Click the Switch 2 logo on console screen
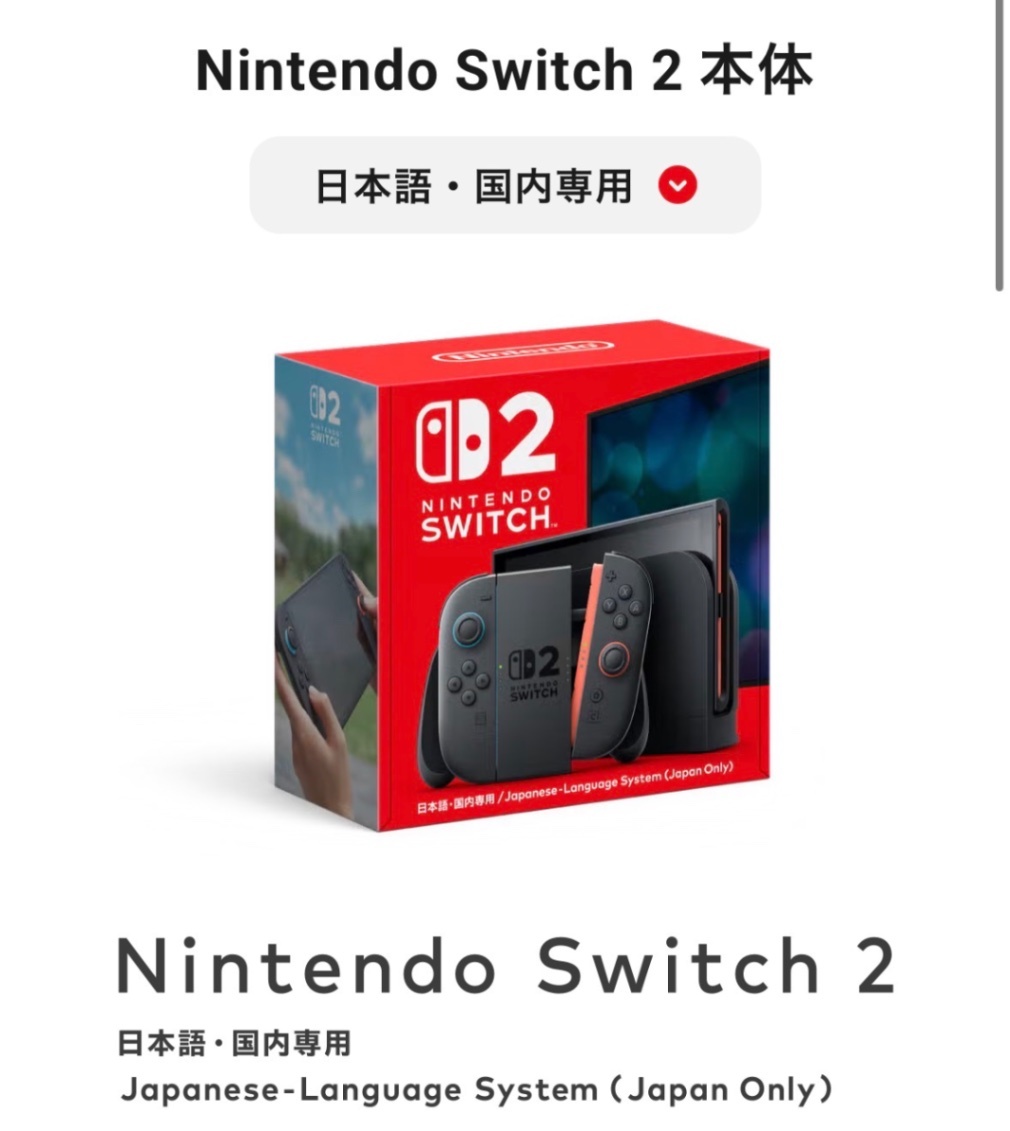1010x1131 pixels. coord(535,673)
